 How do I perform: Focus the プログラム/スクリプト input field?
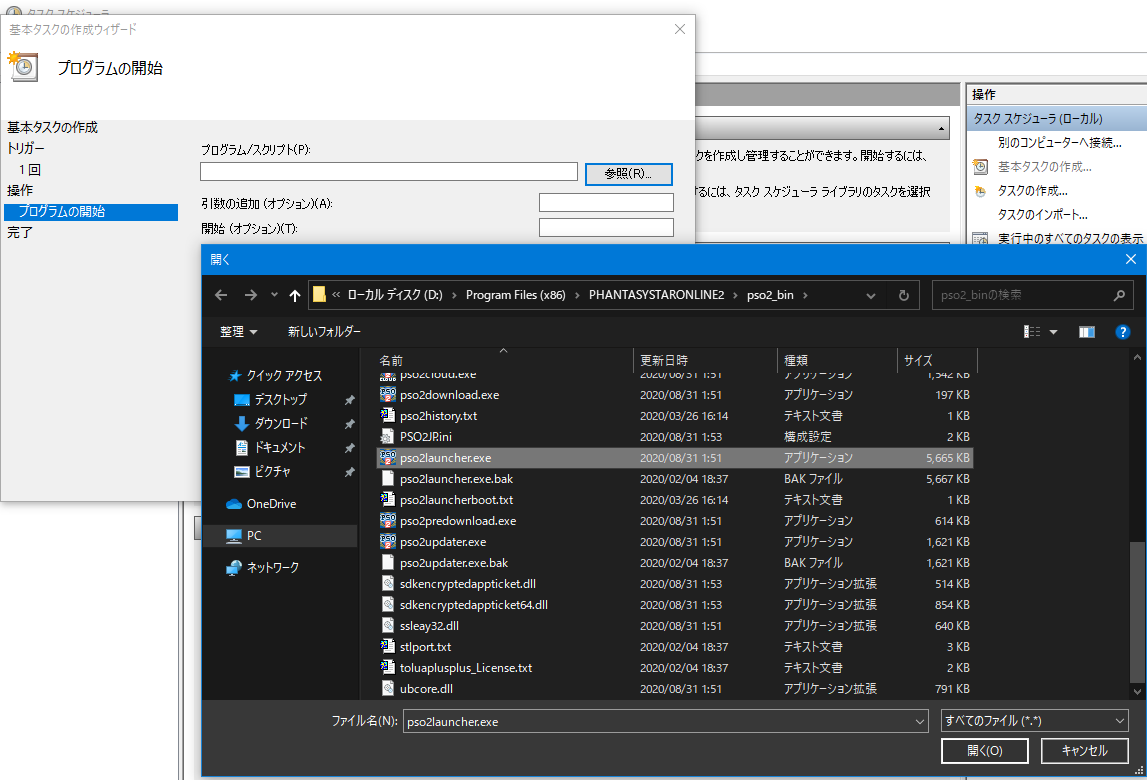click(x=389, y=171)
